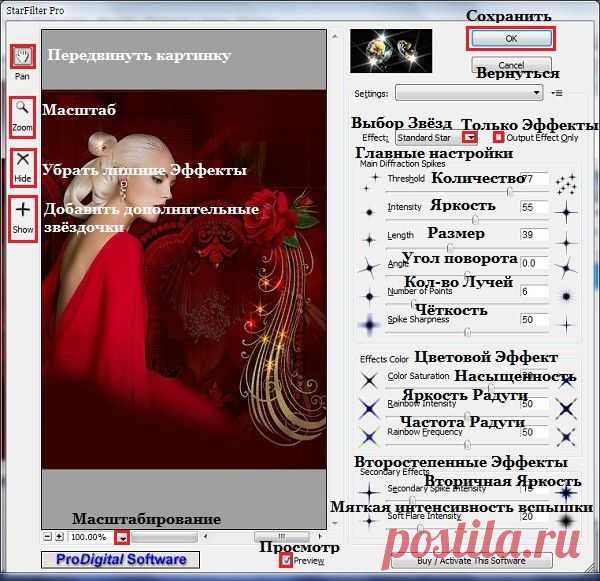
Task: Open the Effect Standard Star dropdown
Action: (436, 138)
